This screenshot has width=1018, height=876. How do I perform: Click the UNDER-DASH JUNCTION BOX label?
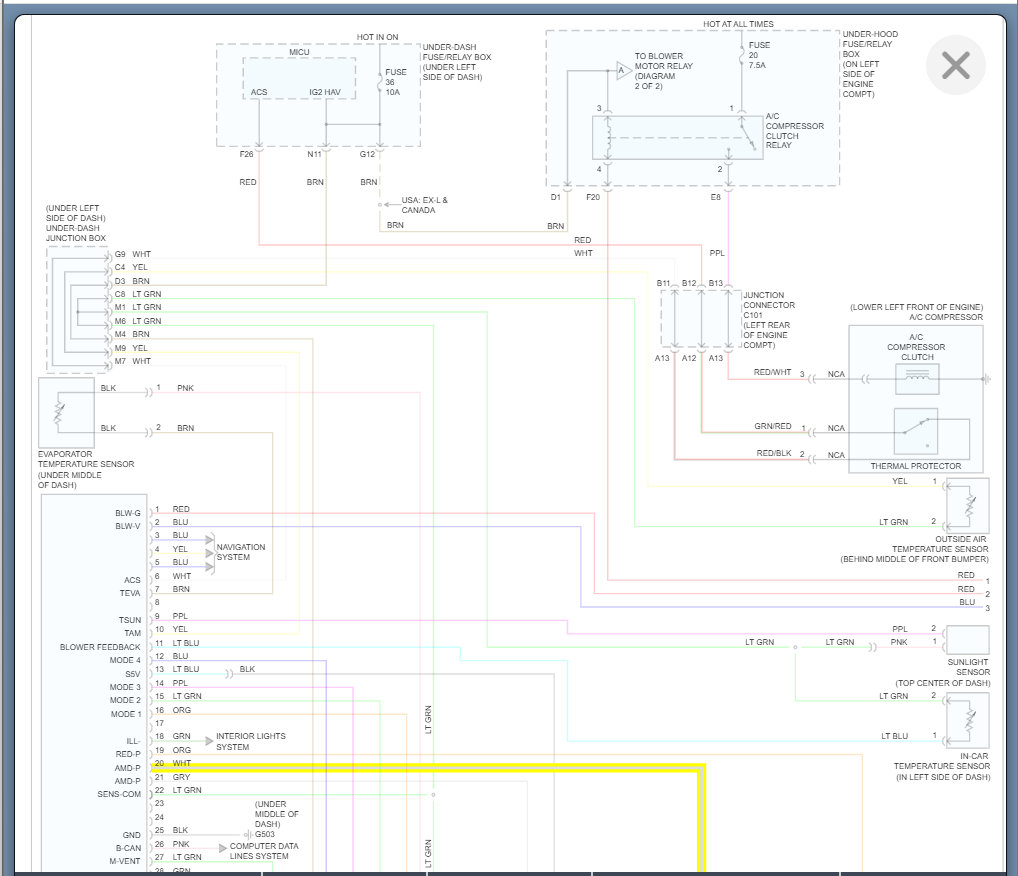(x=75, y=223)
